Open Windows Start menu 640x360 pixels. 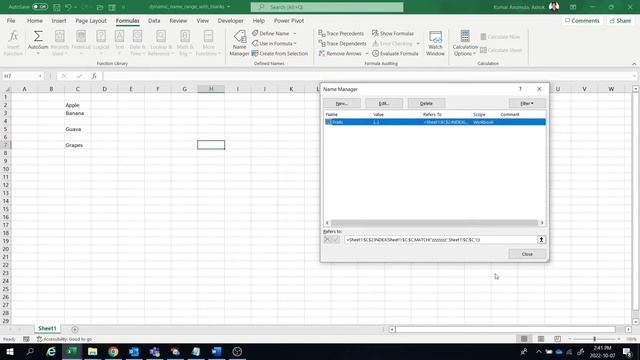click(x=9, y=351)
